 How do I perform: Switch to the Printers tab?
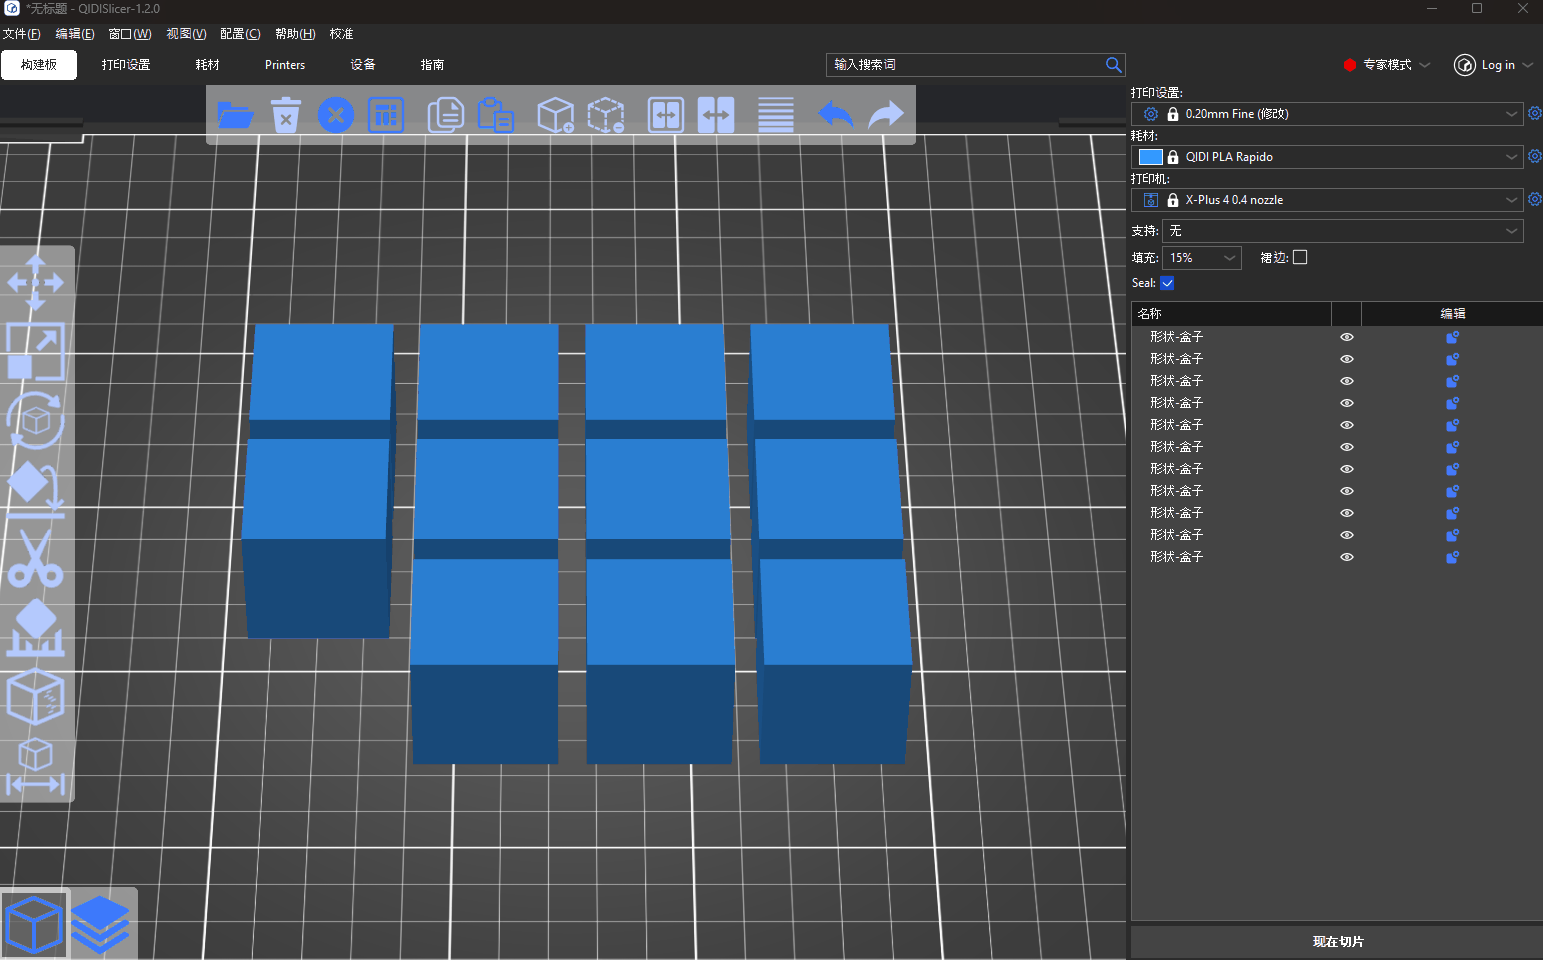285,65
